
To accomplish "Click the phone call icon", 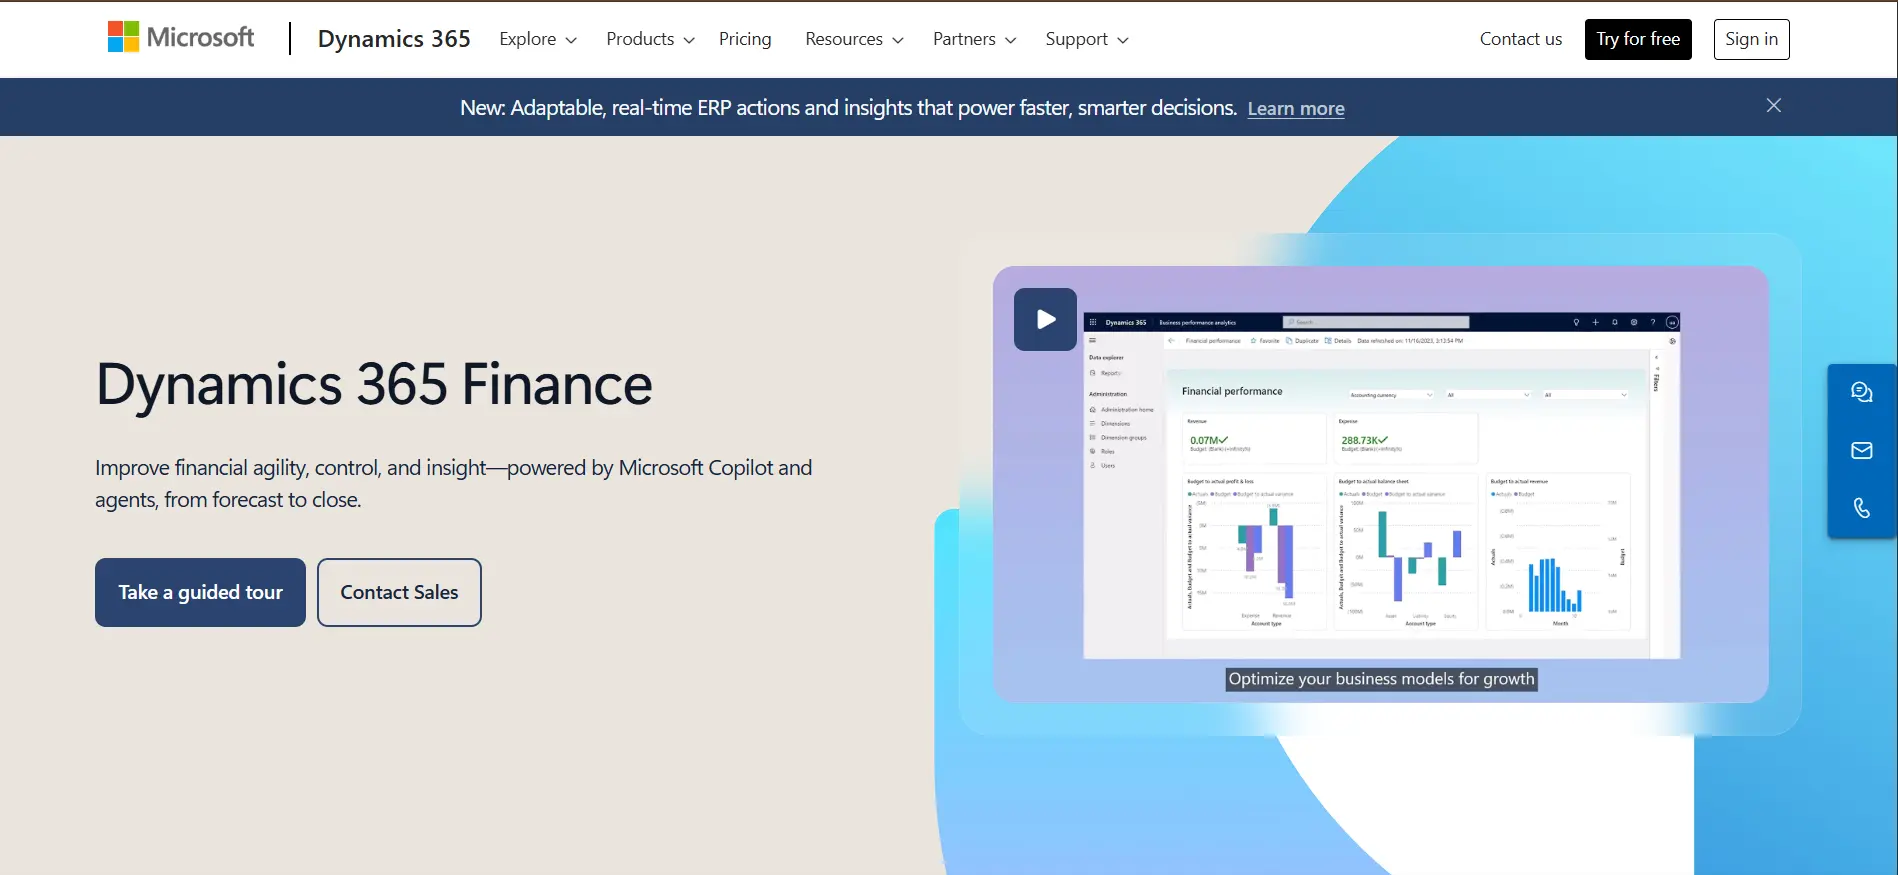I will 1861,509.
